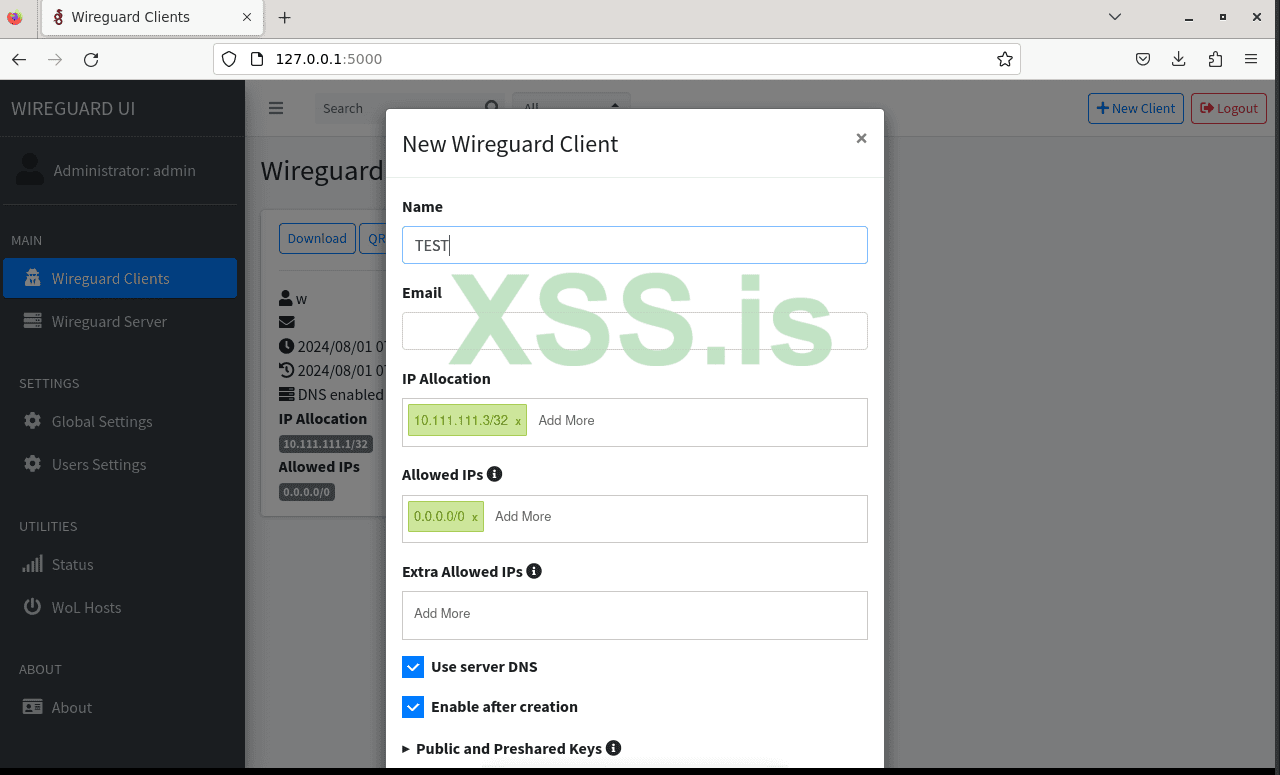
Task: Click the Status signal bars icon
Action: [x=33, y=564]
